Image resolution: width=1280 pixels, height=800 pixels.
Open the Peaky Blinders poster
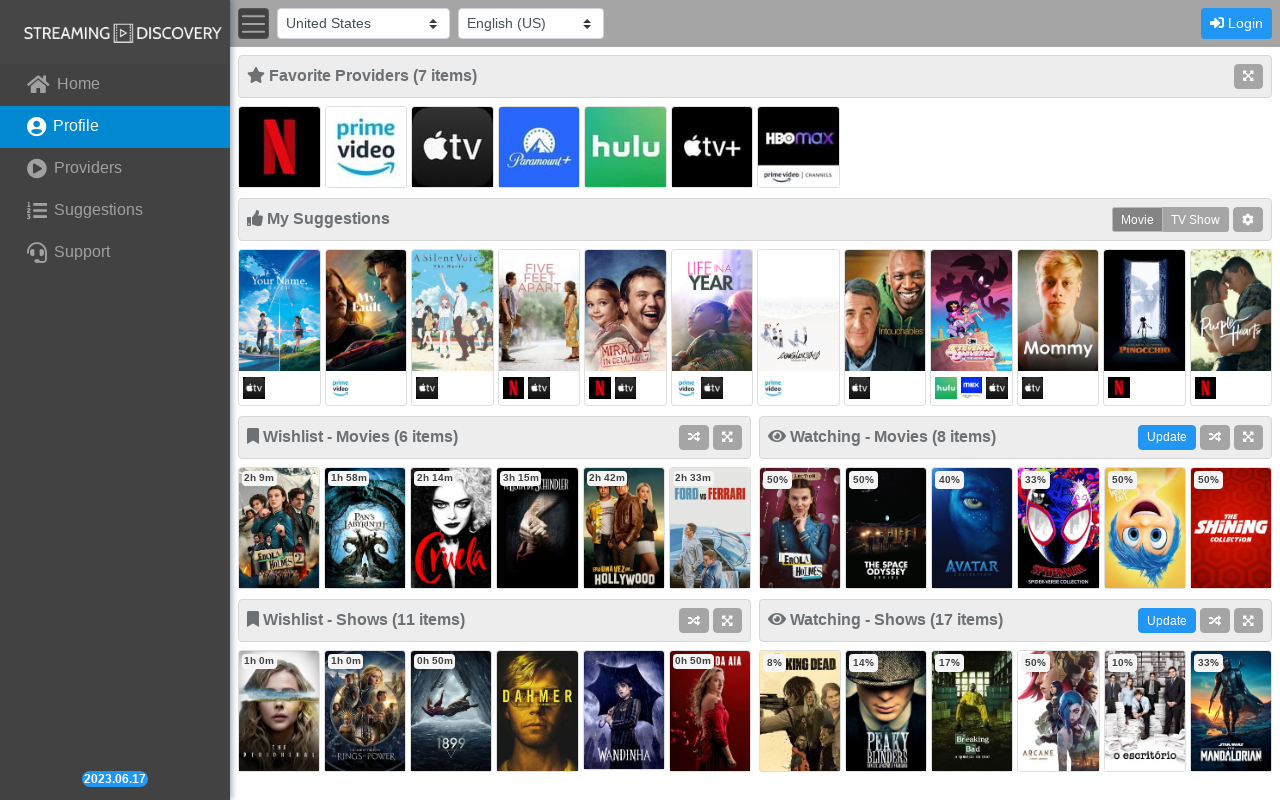coord(886,711)
